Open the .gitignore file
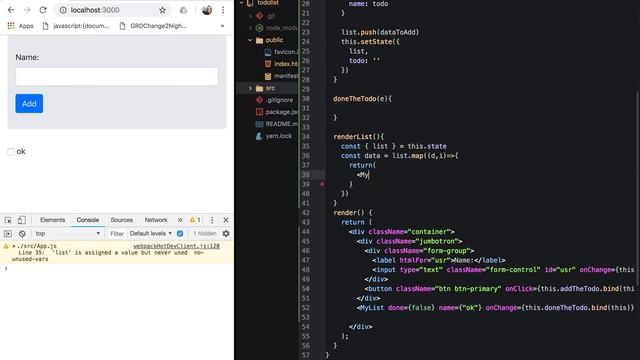This screenshot has height=360, width=640. coord(274,100)
